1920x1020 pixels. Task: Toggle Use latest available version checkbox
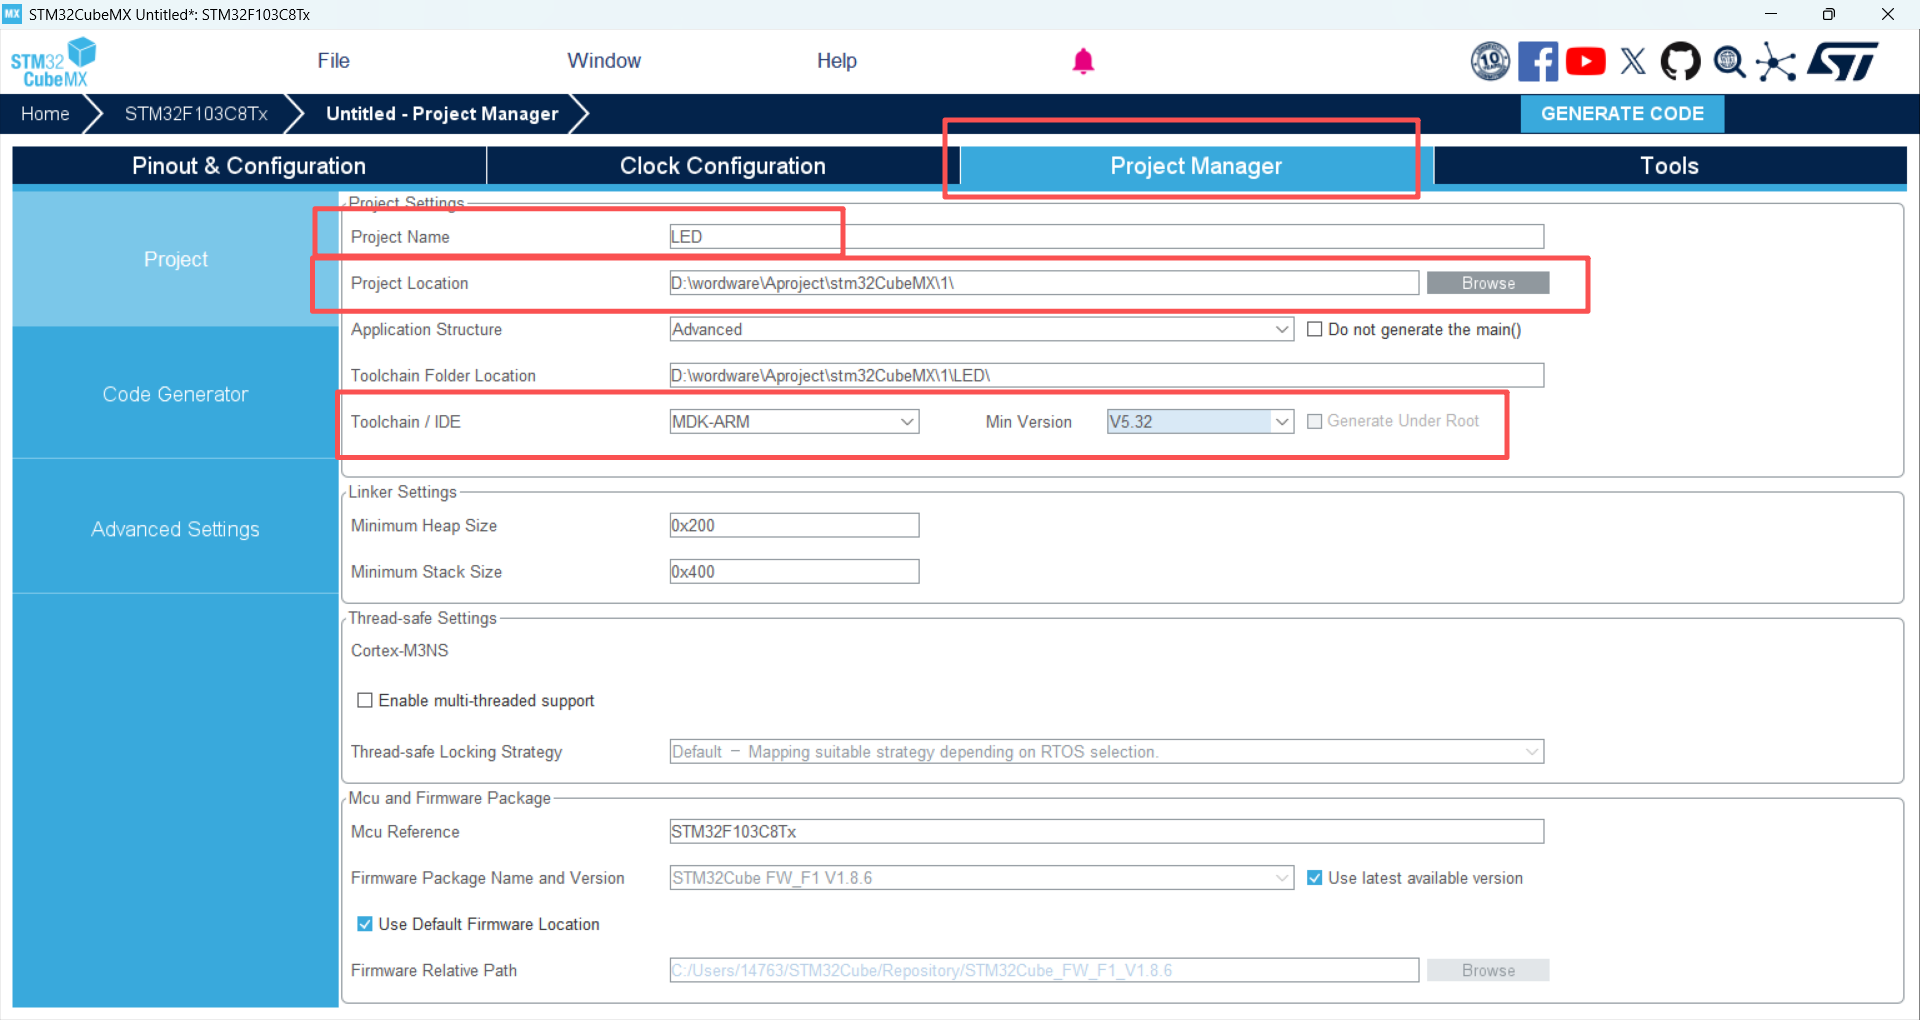(x=1315, y=877)
